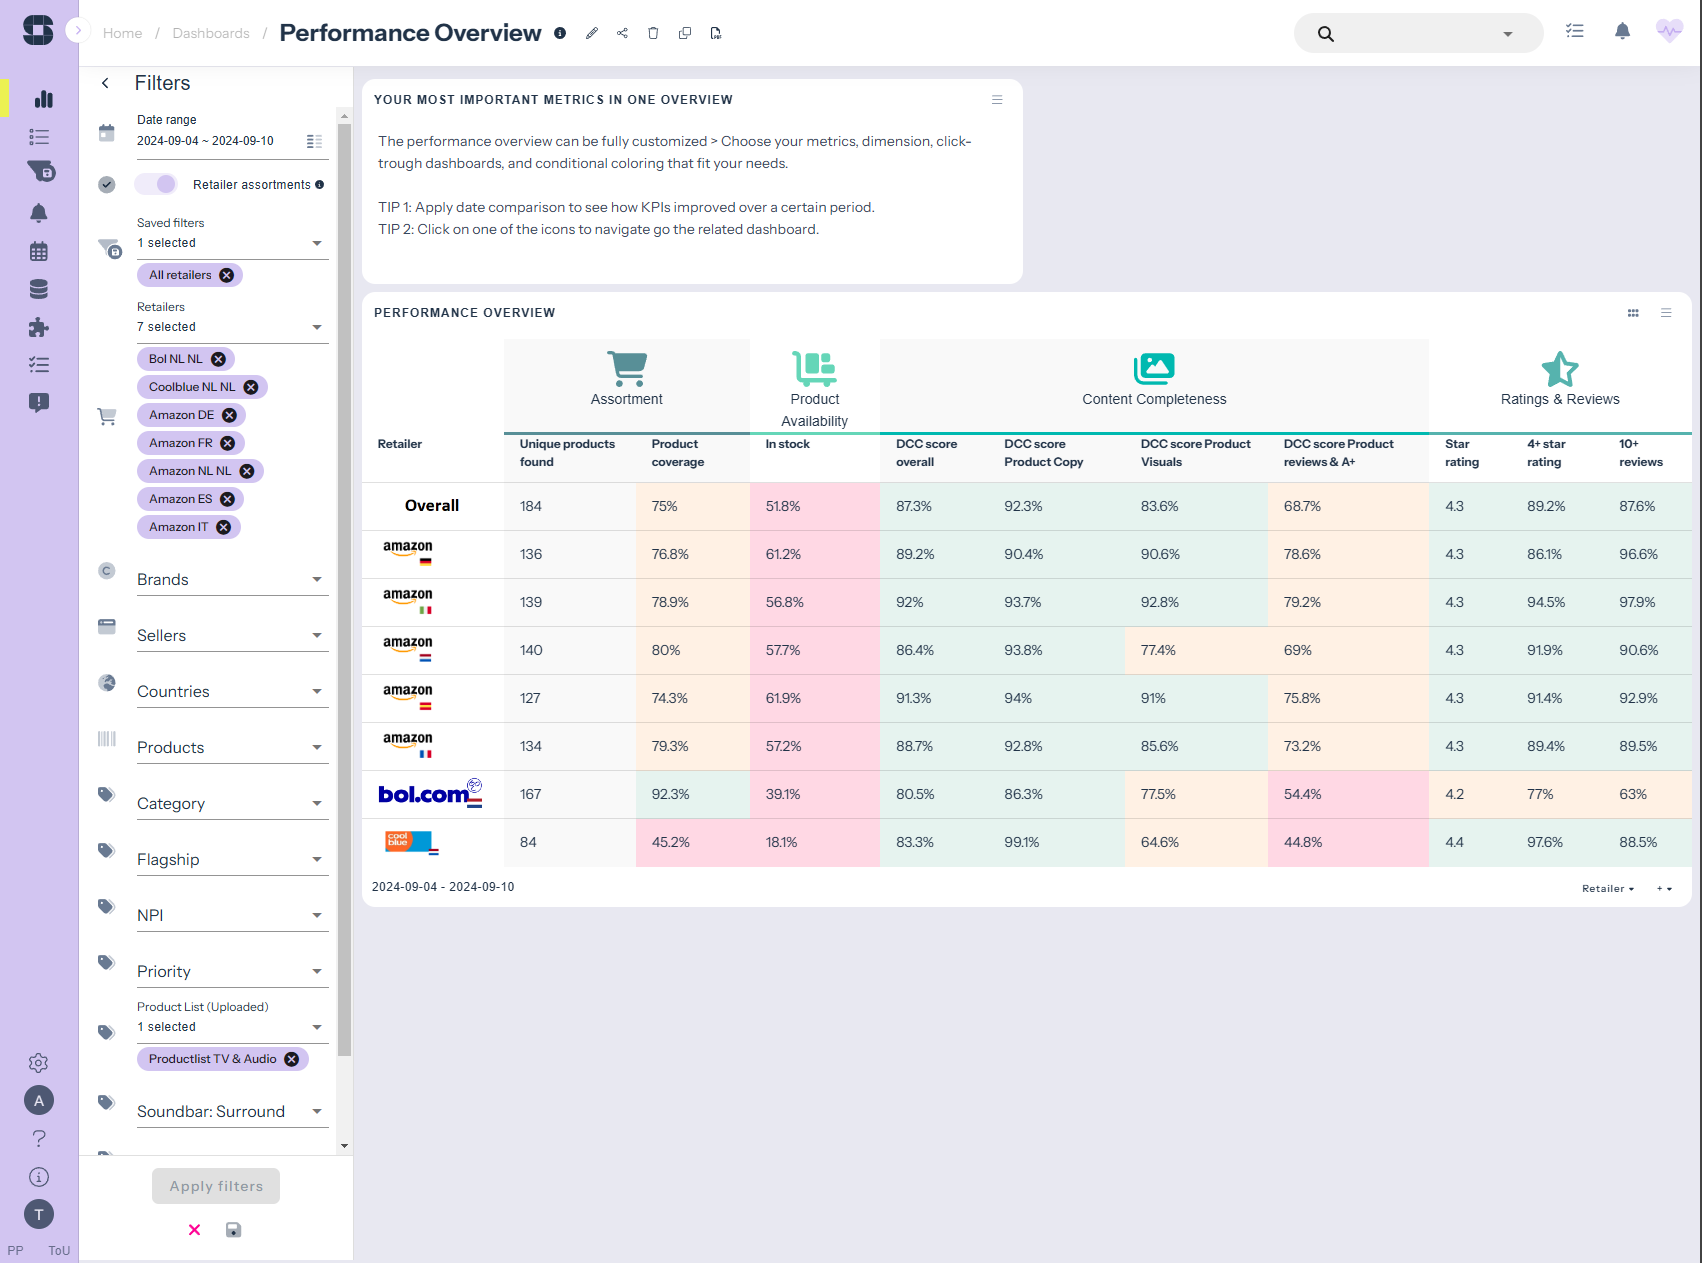This screenshot has height=1263, width=1702.
Task: Click the trash delete dashboard icon
Action: (x=653, y=33)
